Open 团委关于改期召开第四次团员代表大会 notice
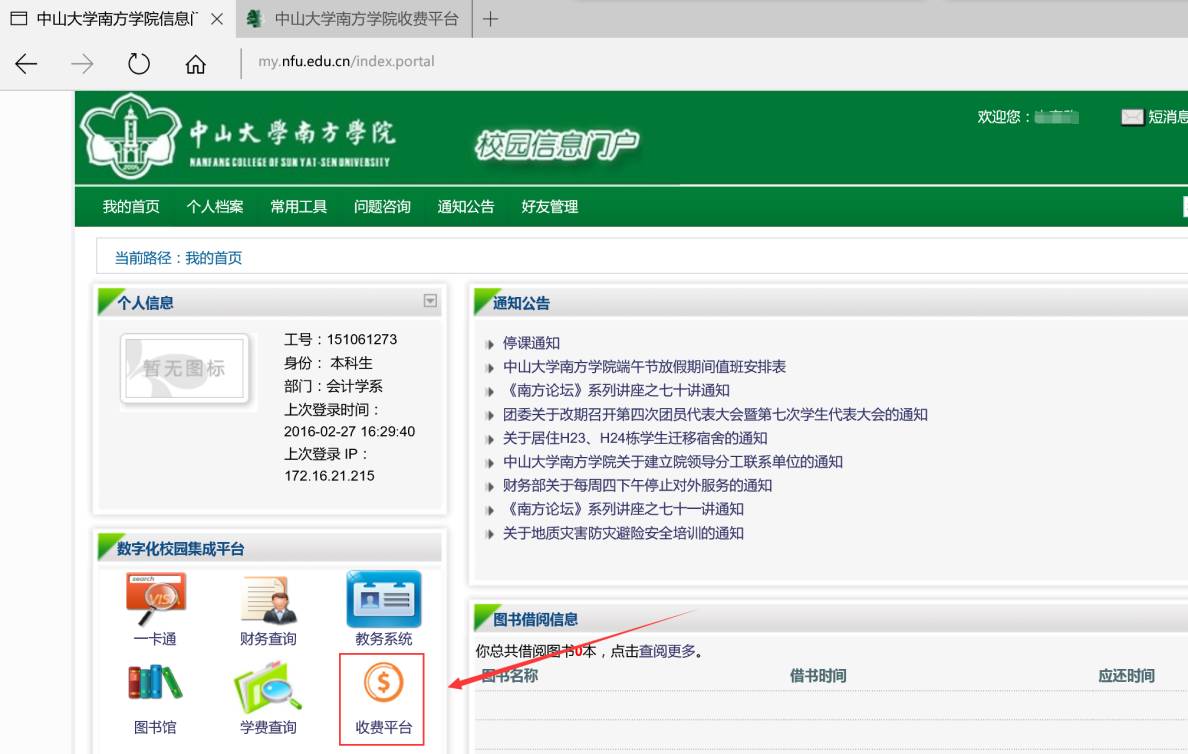 click(715, 415)
